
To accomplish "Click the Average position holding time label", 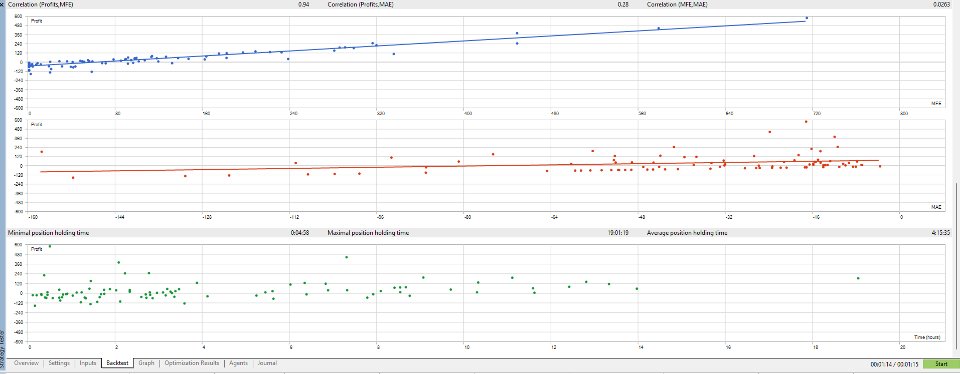I will pos(688,233).
